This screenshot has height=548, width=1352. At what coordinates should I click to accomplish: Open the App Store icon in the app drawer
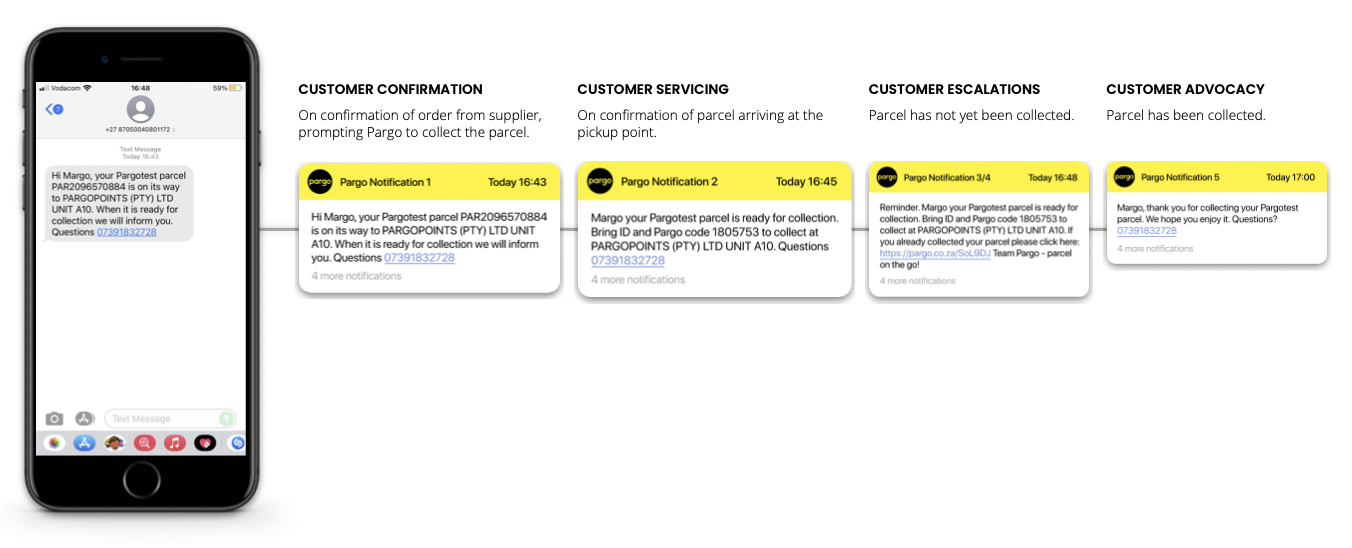pyautogui.click(x=84, y=442)
